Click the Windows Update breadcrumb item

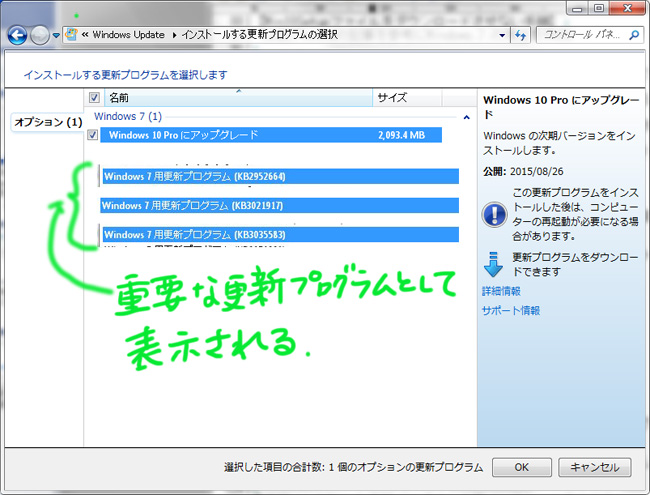[131, 35]
